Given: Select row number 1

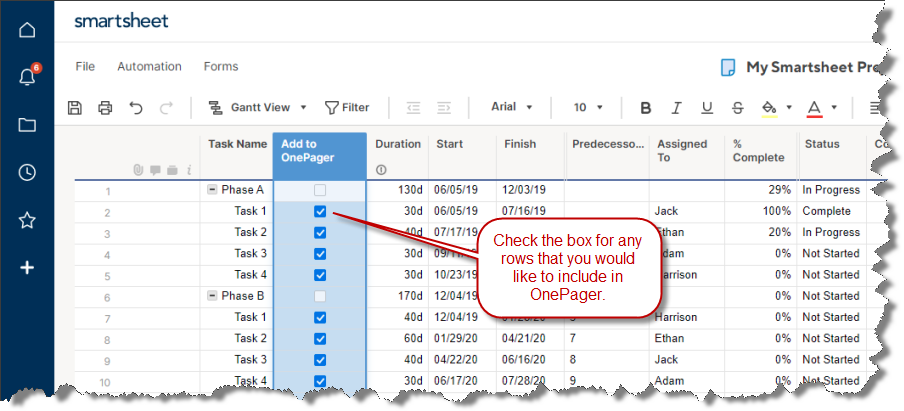Looking at the screenshot, I should point(108,191).
